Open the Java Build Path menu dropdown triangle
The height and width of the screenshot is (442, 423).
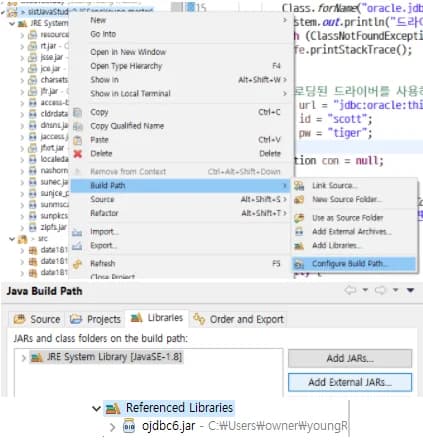(x=411, y=290)
